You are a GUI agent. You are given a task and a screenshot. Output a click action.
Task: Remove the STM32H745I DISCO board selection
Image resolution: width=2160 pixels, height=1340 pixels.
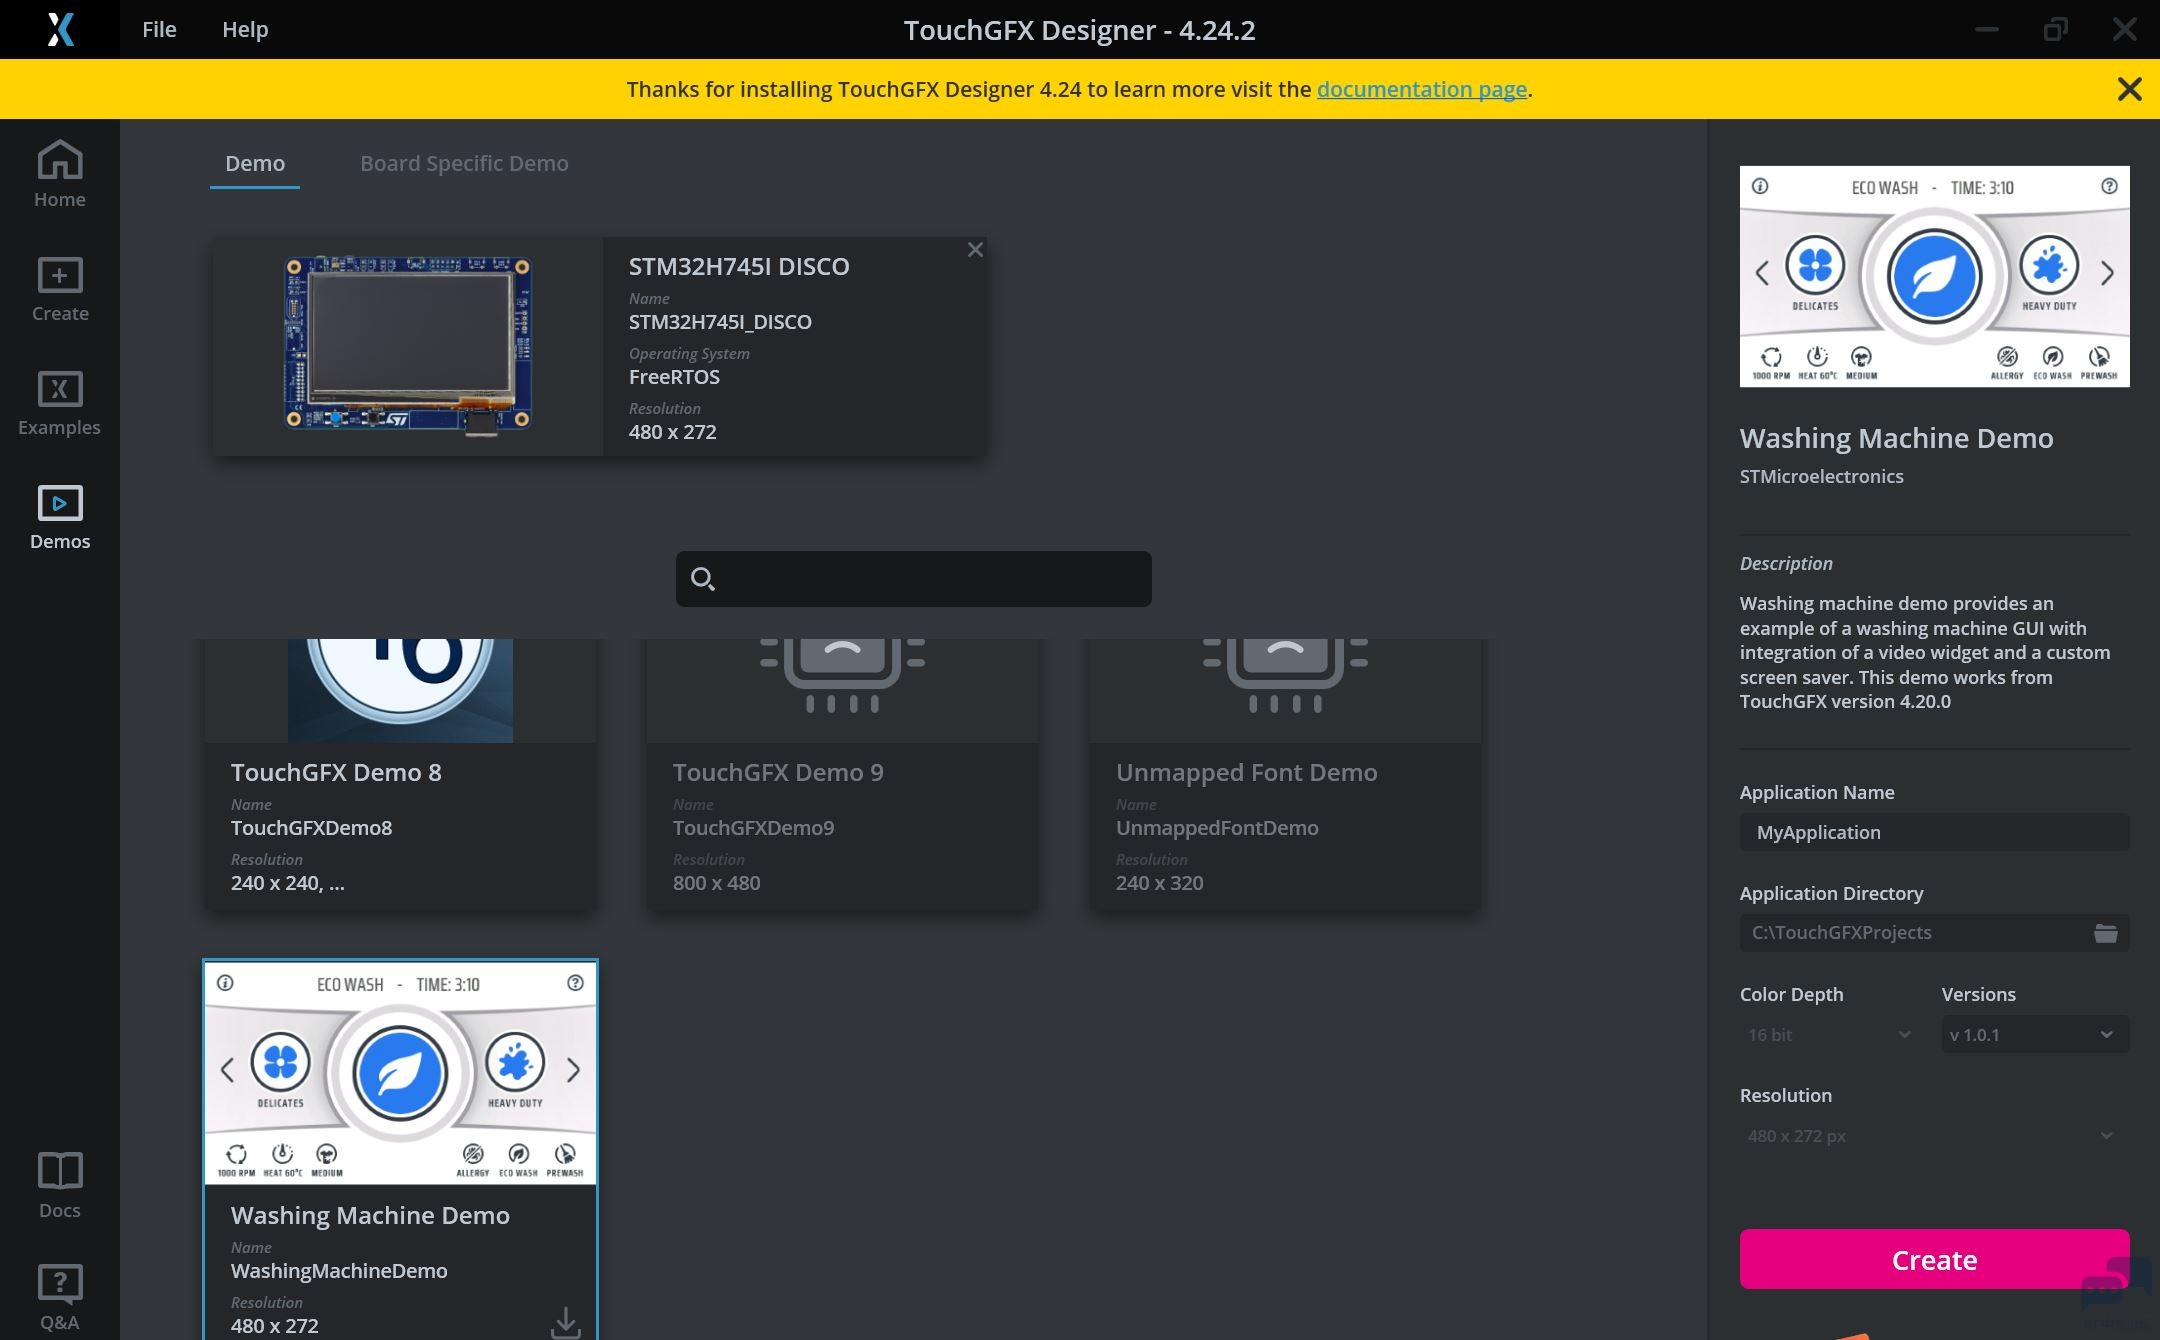(x=975, y=250)
